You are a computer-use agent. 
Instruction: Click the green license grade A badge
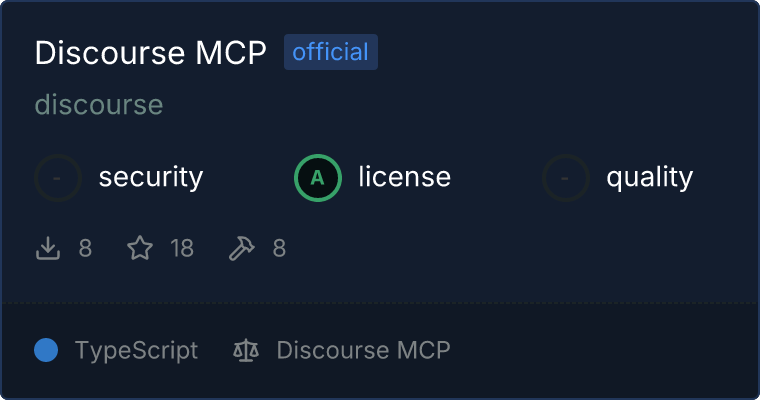point(318,178)
